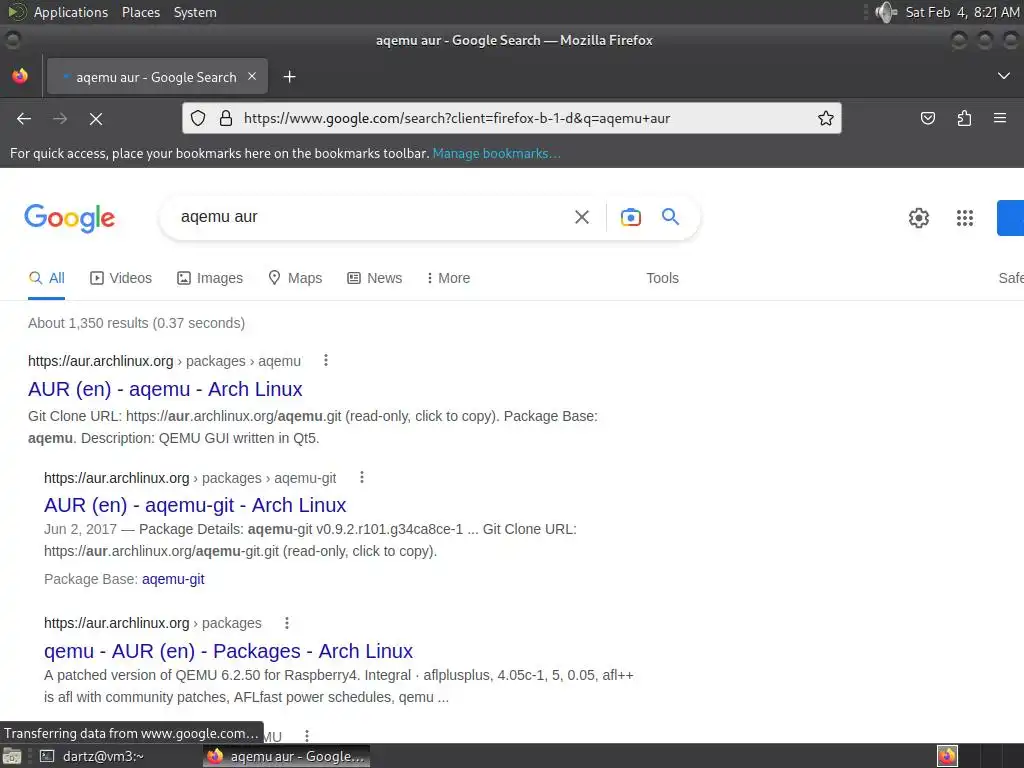Click the tracking protection shield icon
The height and width of the screenshot is (768, 1024).
pos(198,118)
